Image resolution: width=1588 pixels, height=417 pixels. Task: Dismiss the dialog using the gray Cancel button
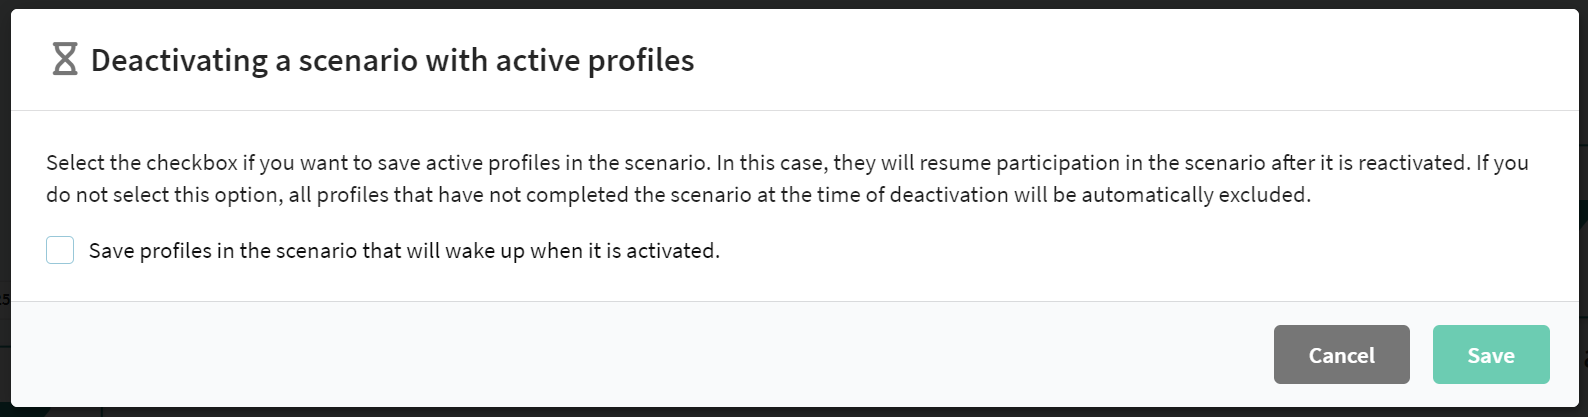tap(1341, 355)
